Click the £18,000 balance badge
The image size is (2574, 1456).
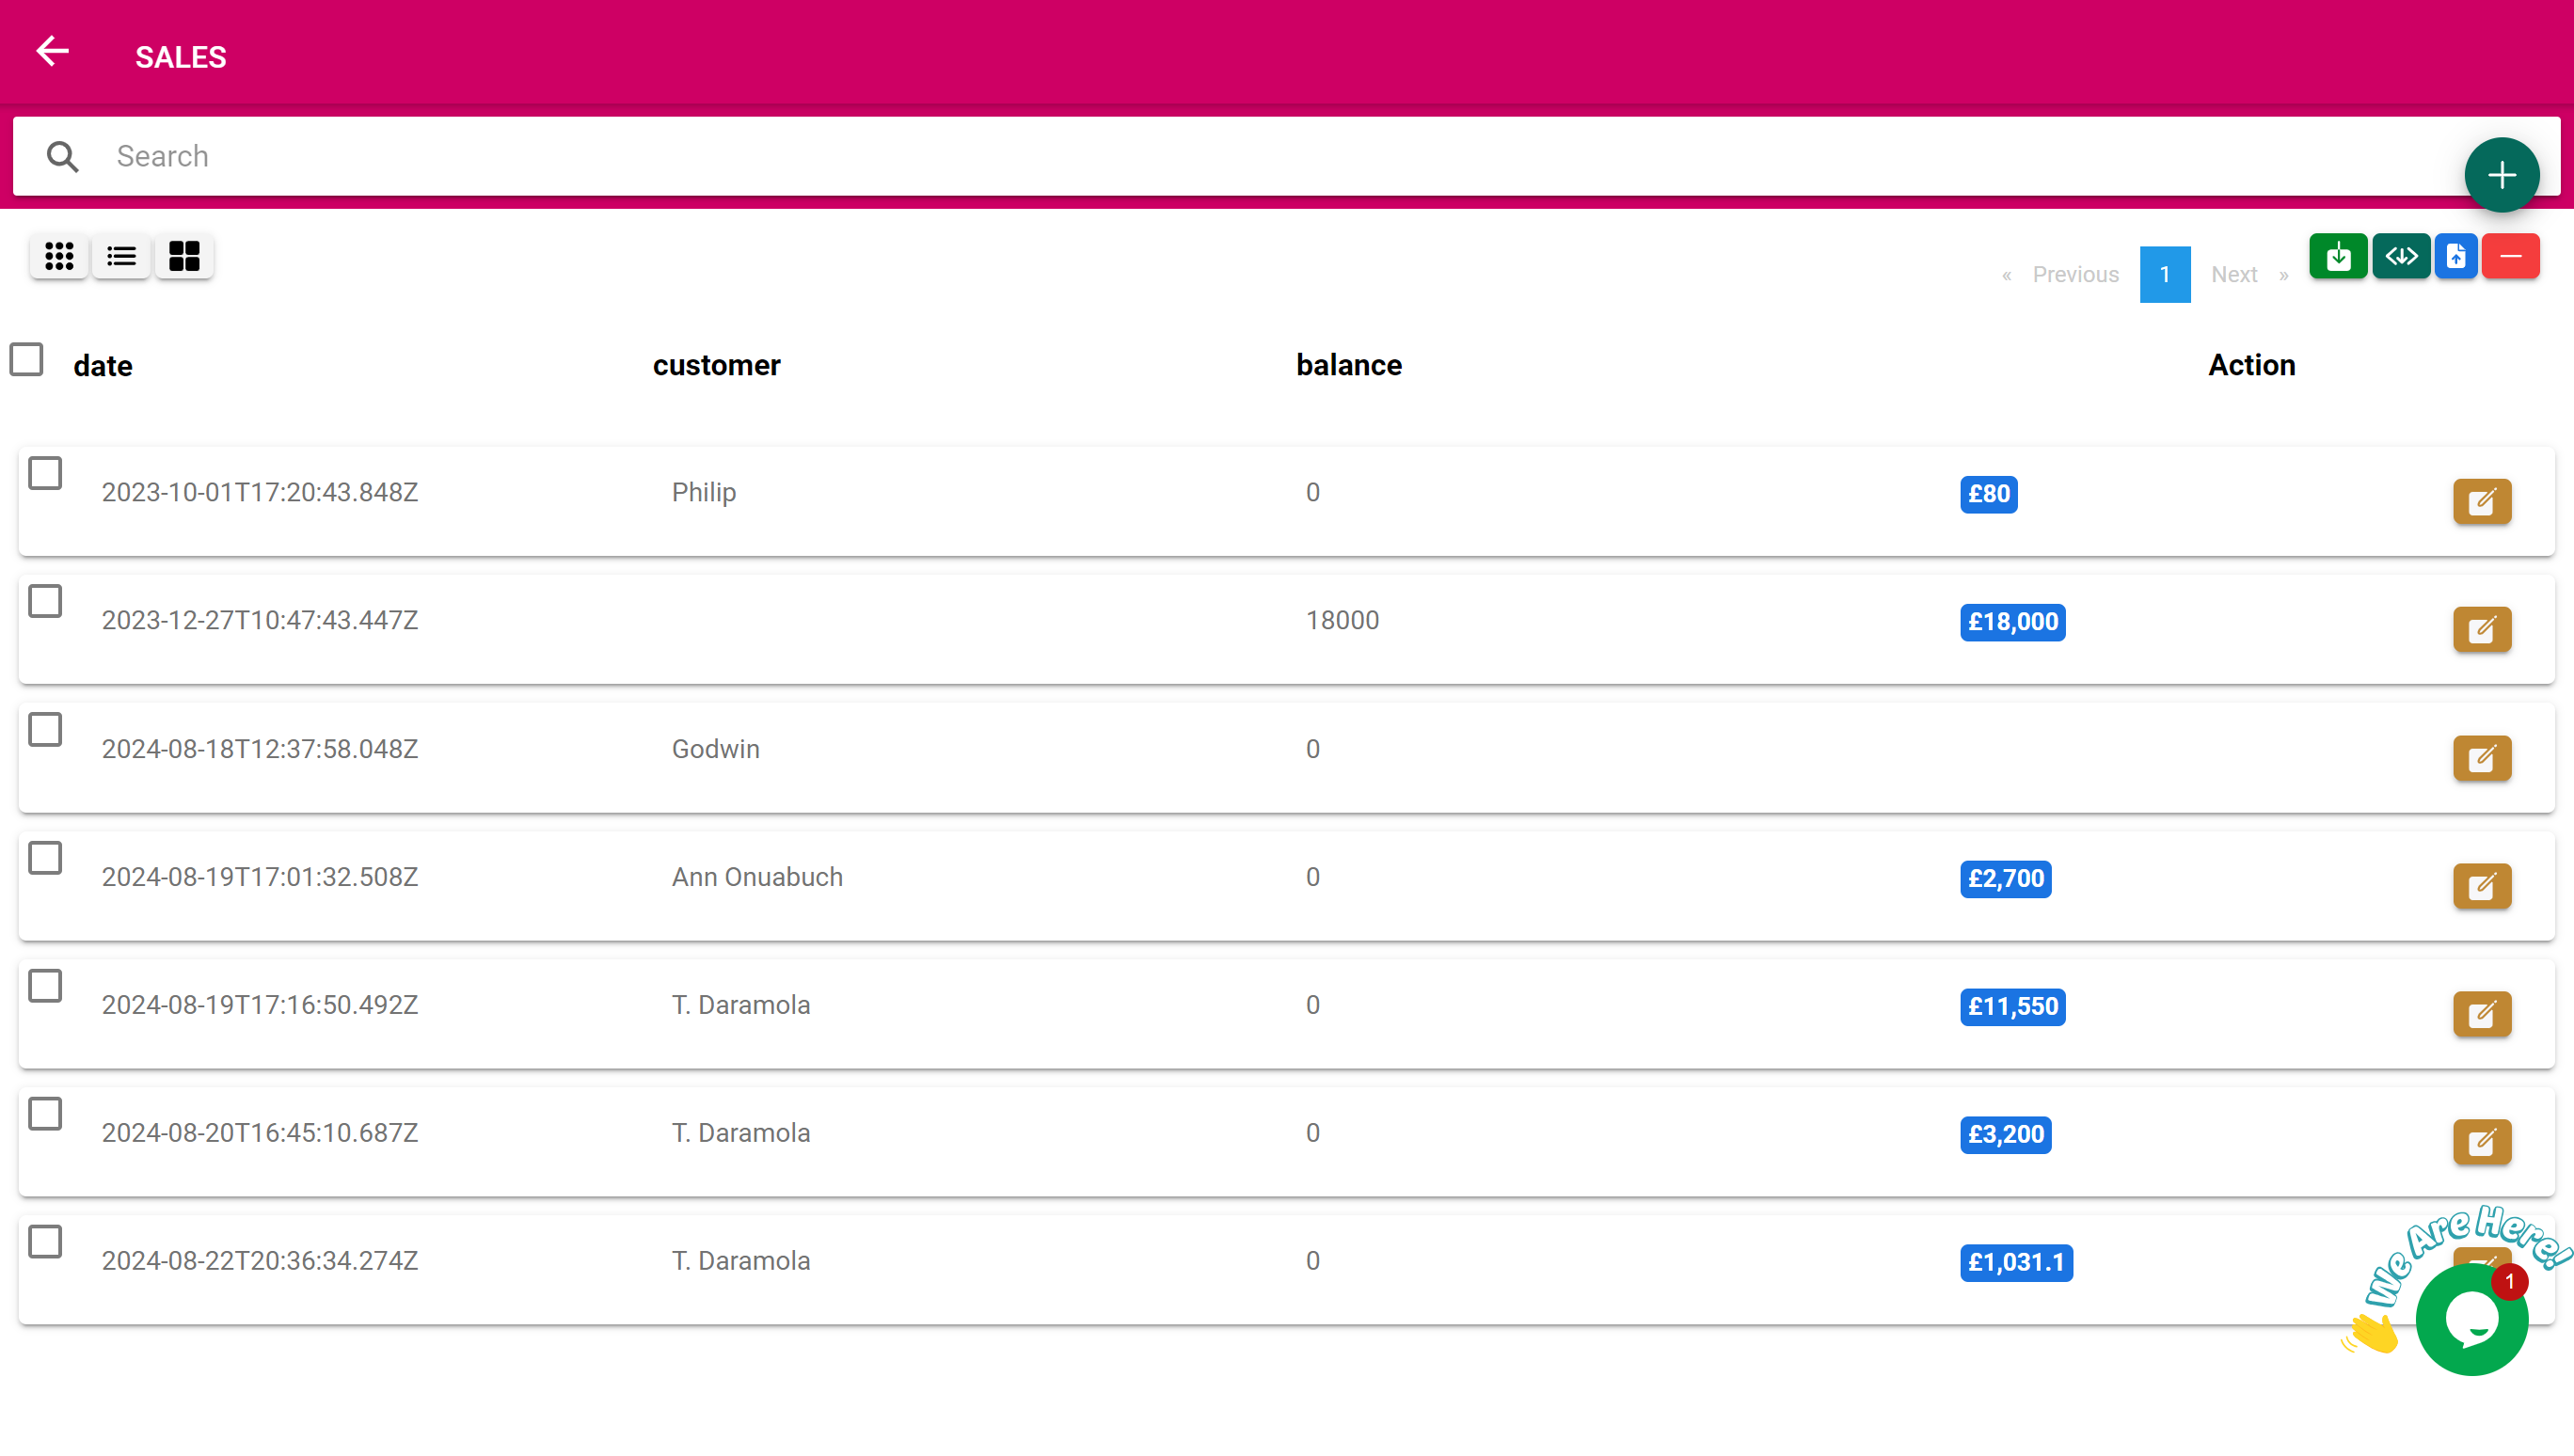pyautogui.click(x=2011, y=622)
